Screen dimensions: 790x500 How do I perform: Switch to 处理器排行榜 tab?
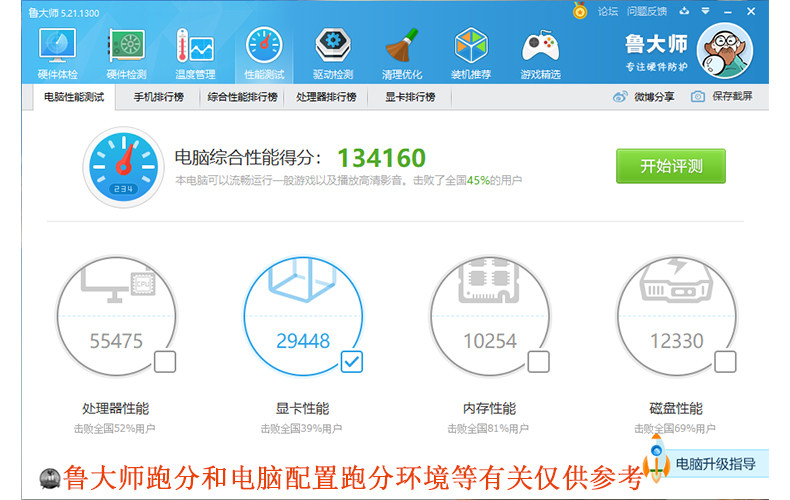click(326, 97)
